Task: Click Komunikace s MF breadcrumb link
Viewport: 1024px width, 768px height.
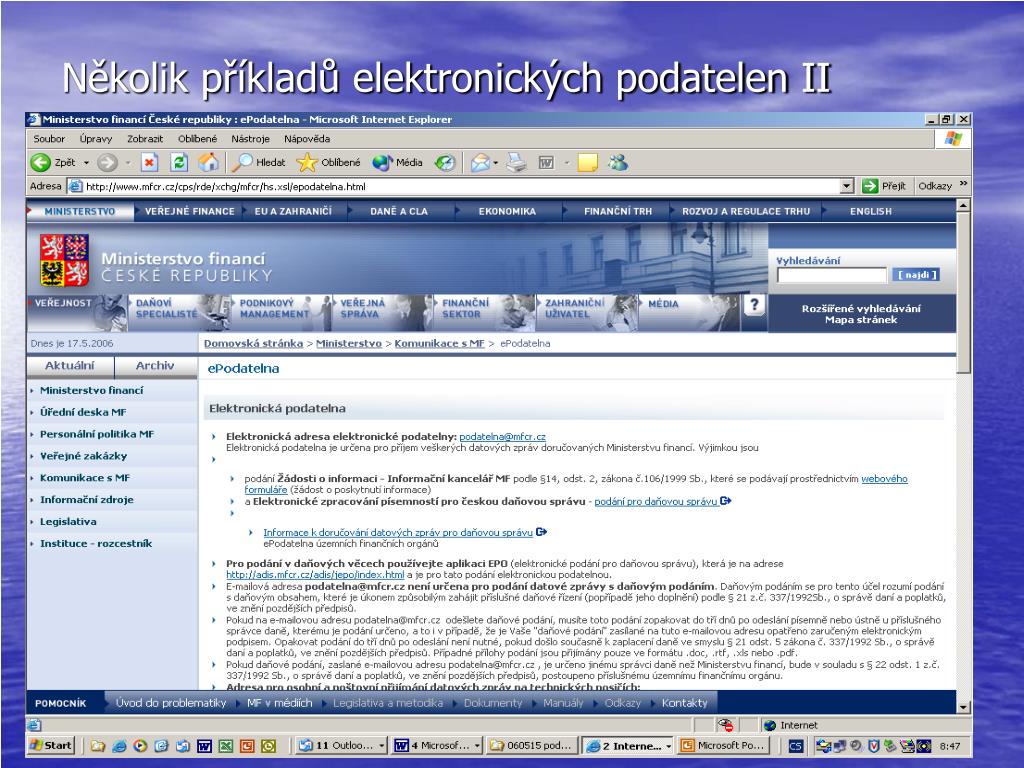Action: [x=440, y=344]
